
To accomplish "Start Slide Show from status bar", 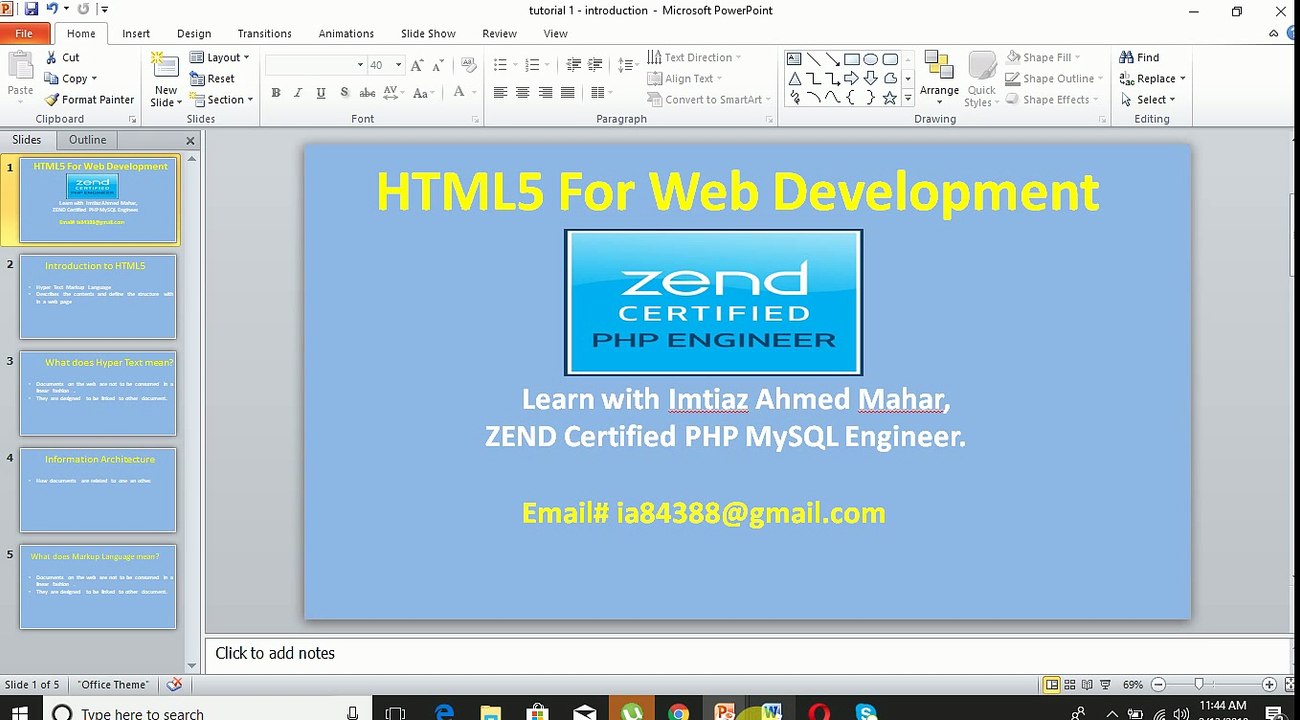I will point(1105,685).
